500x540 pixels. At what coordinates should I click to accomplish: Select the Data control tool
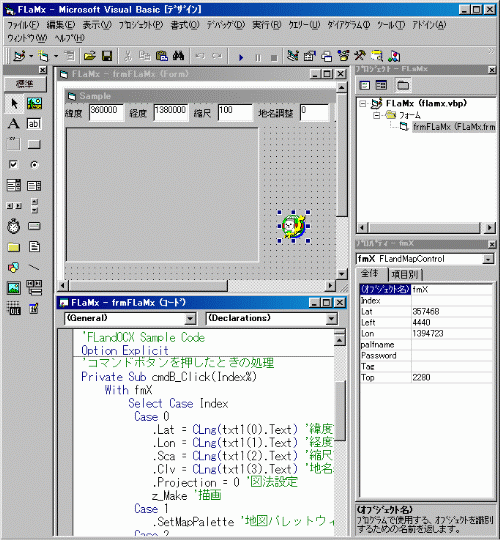coord(34,288)
